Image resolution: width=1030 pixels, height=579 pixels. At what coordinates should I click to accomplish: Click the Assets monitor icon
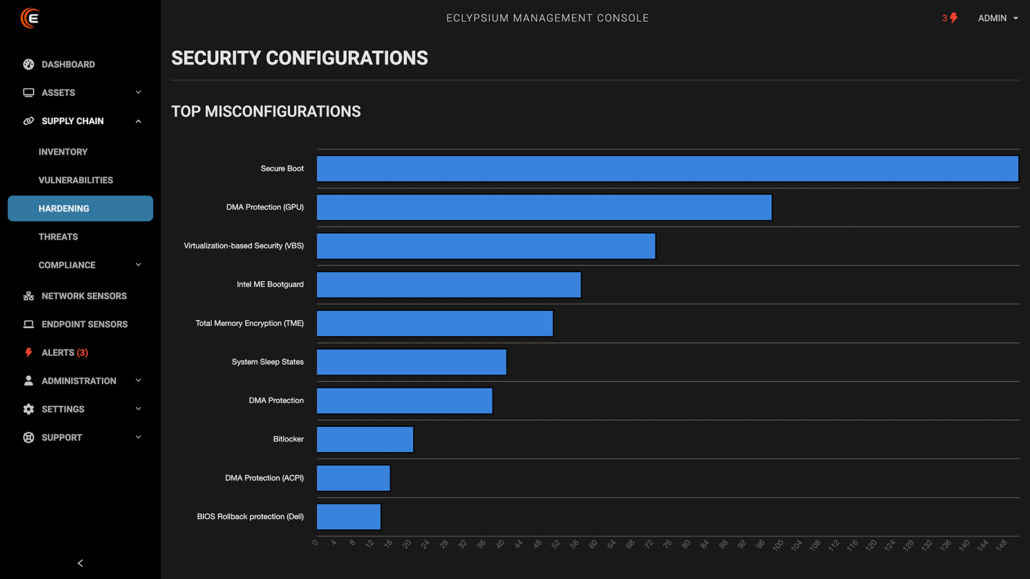28,93
